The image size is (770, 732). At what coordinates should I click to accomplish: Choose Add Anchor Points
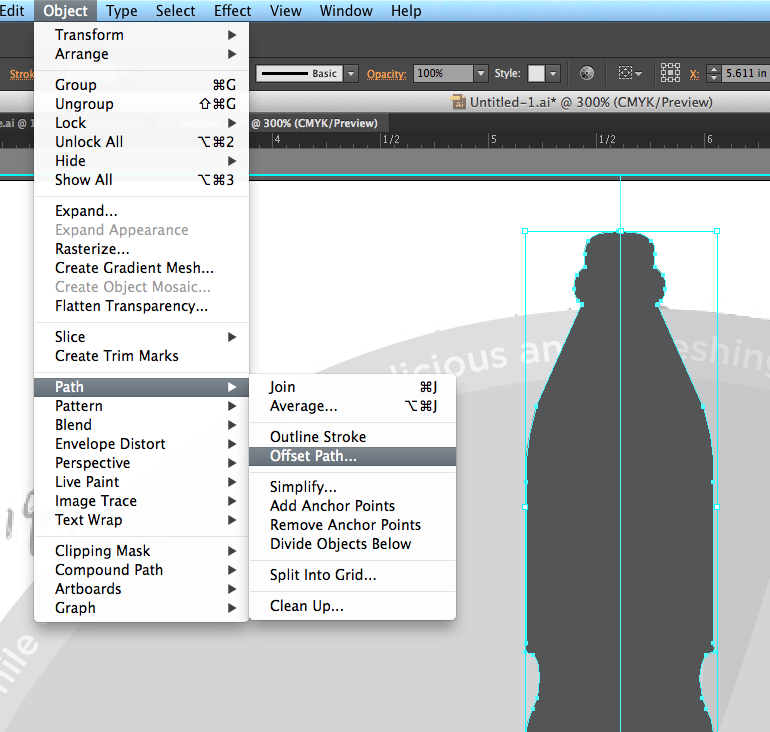click(353, 506)
